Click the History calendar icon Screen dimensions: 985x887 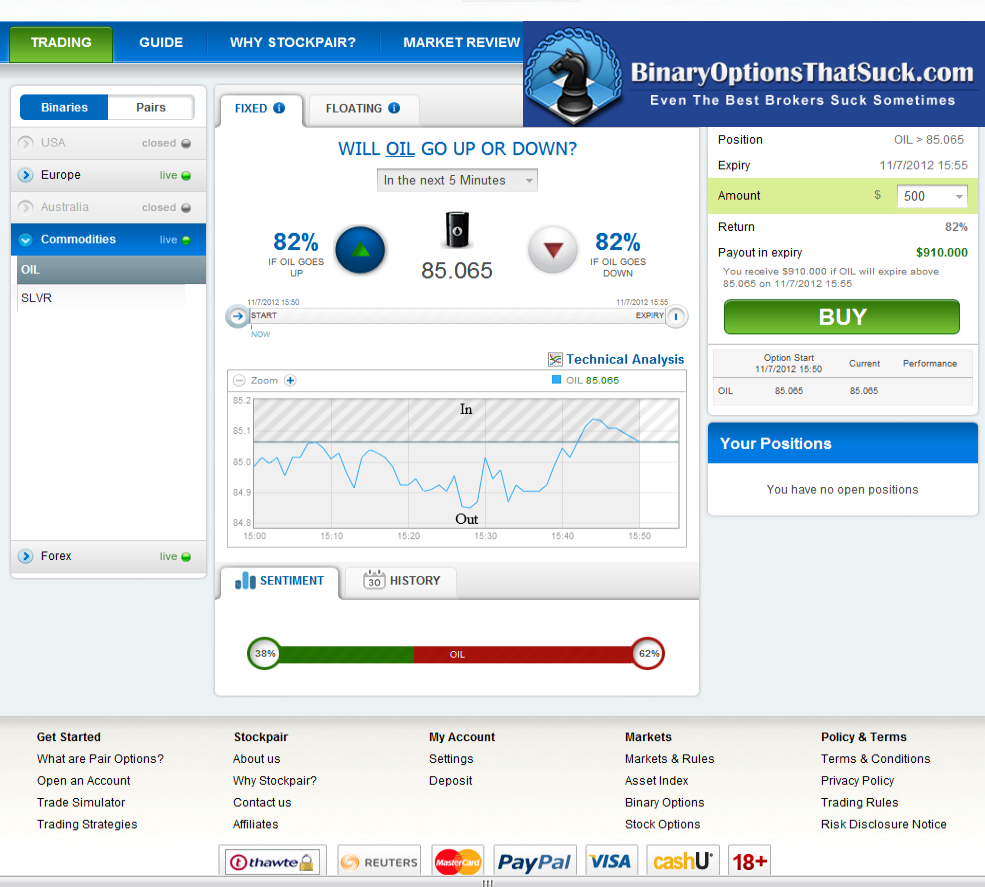(374, 579)
